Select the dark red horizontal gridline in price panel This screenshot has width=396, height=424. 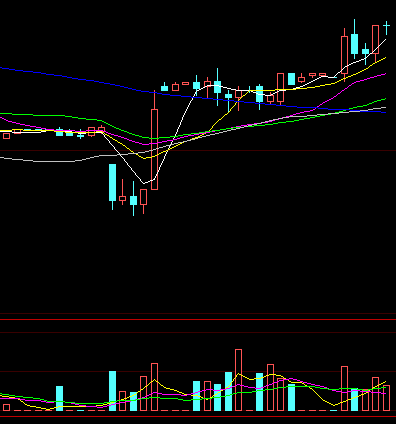[x=198, y=151]
